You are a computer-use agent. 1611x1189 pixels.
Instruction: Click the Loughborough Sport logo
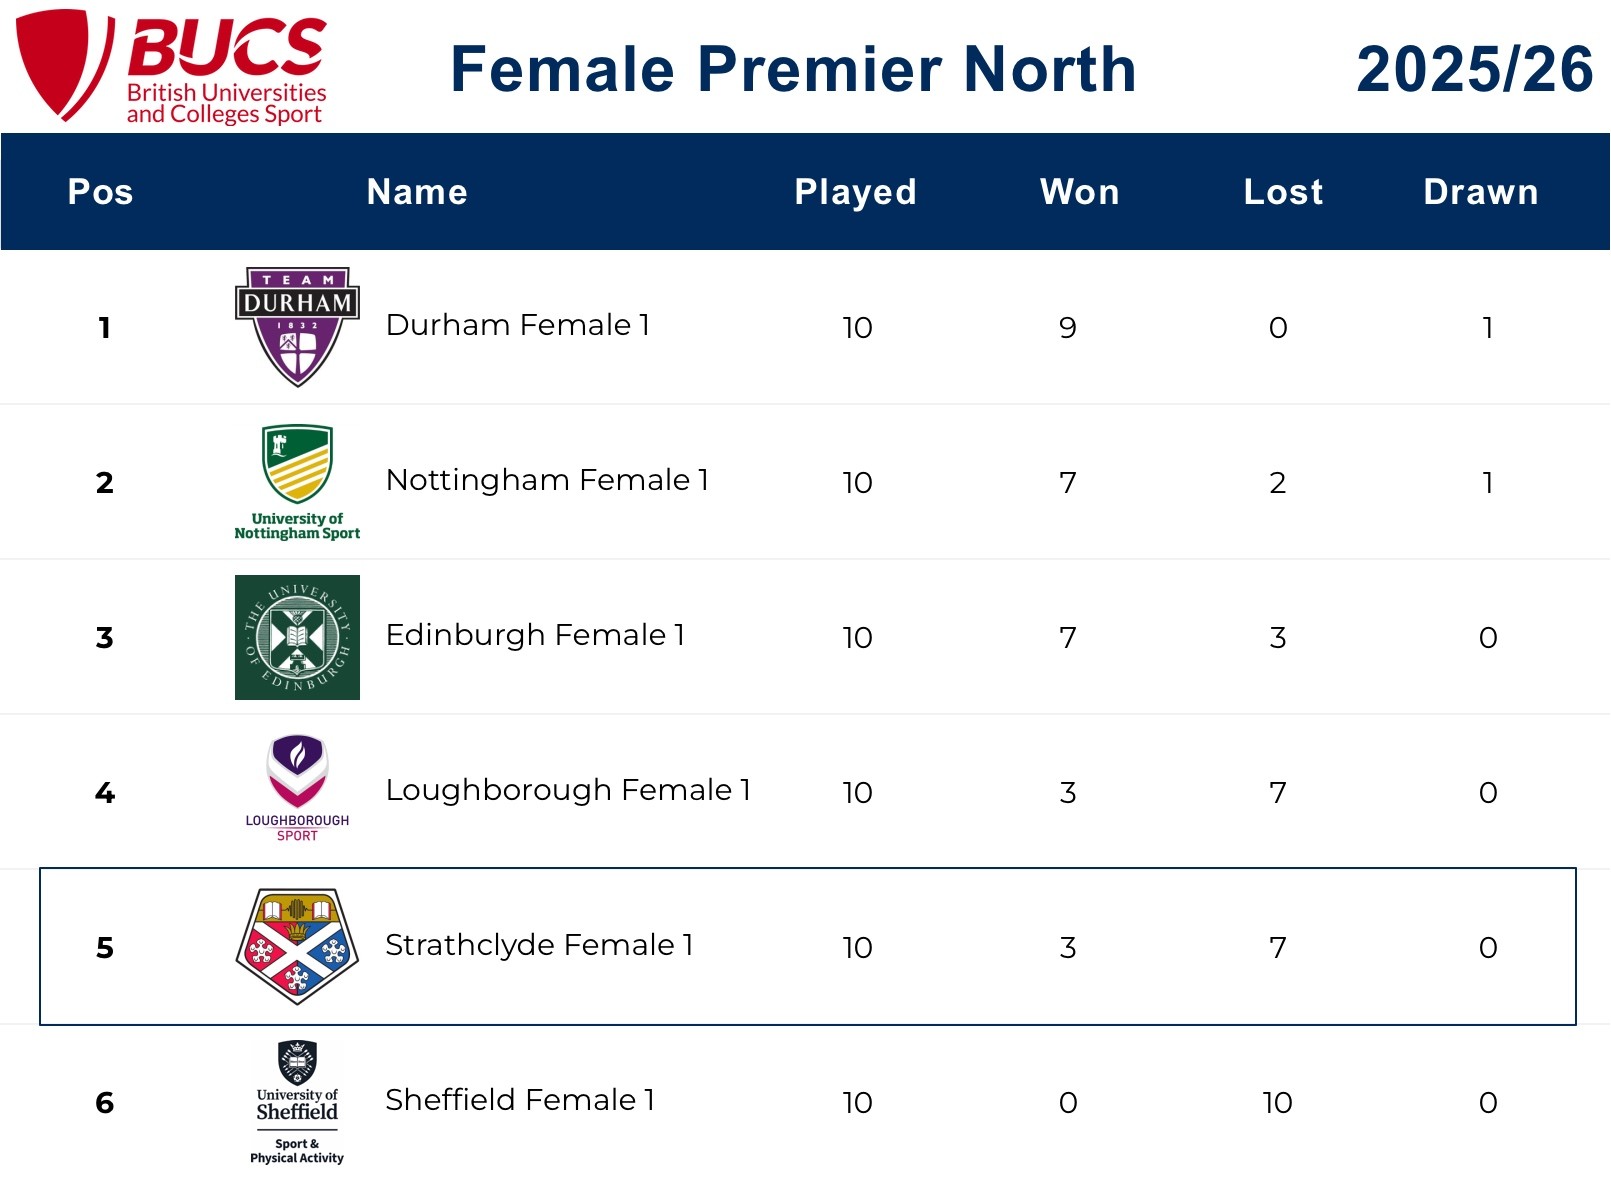[x=297, y=788]
